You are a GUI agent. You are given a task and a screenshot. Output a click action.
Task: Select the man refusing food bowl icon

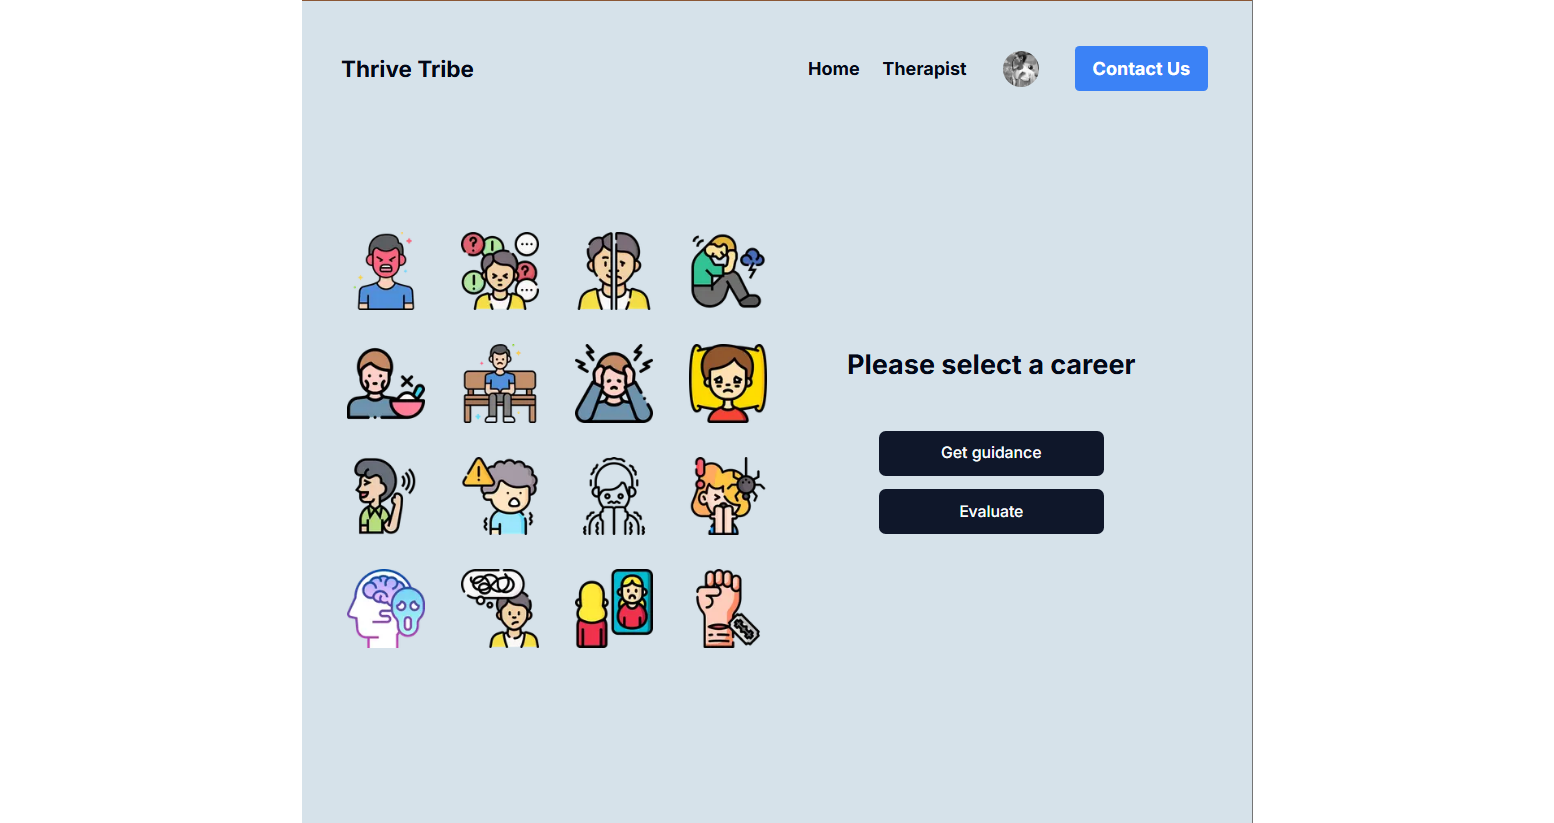pos(386,384)
